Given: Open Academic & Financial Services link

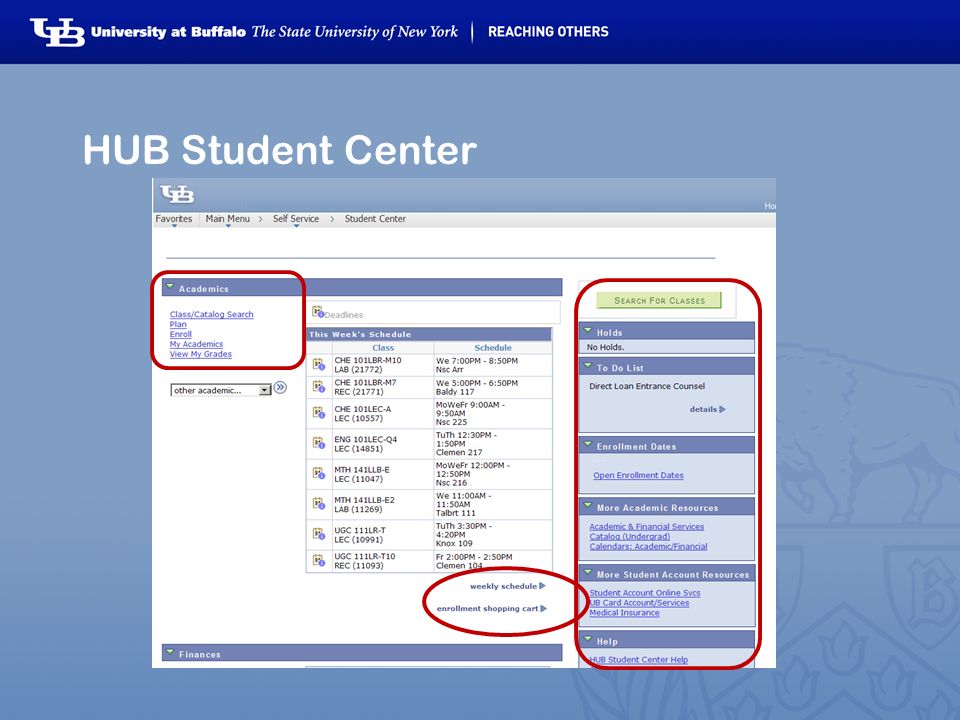Looking at the screenshot, I should tap(647, 527).
